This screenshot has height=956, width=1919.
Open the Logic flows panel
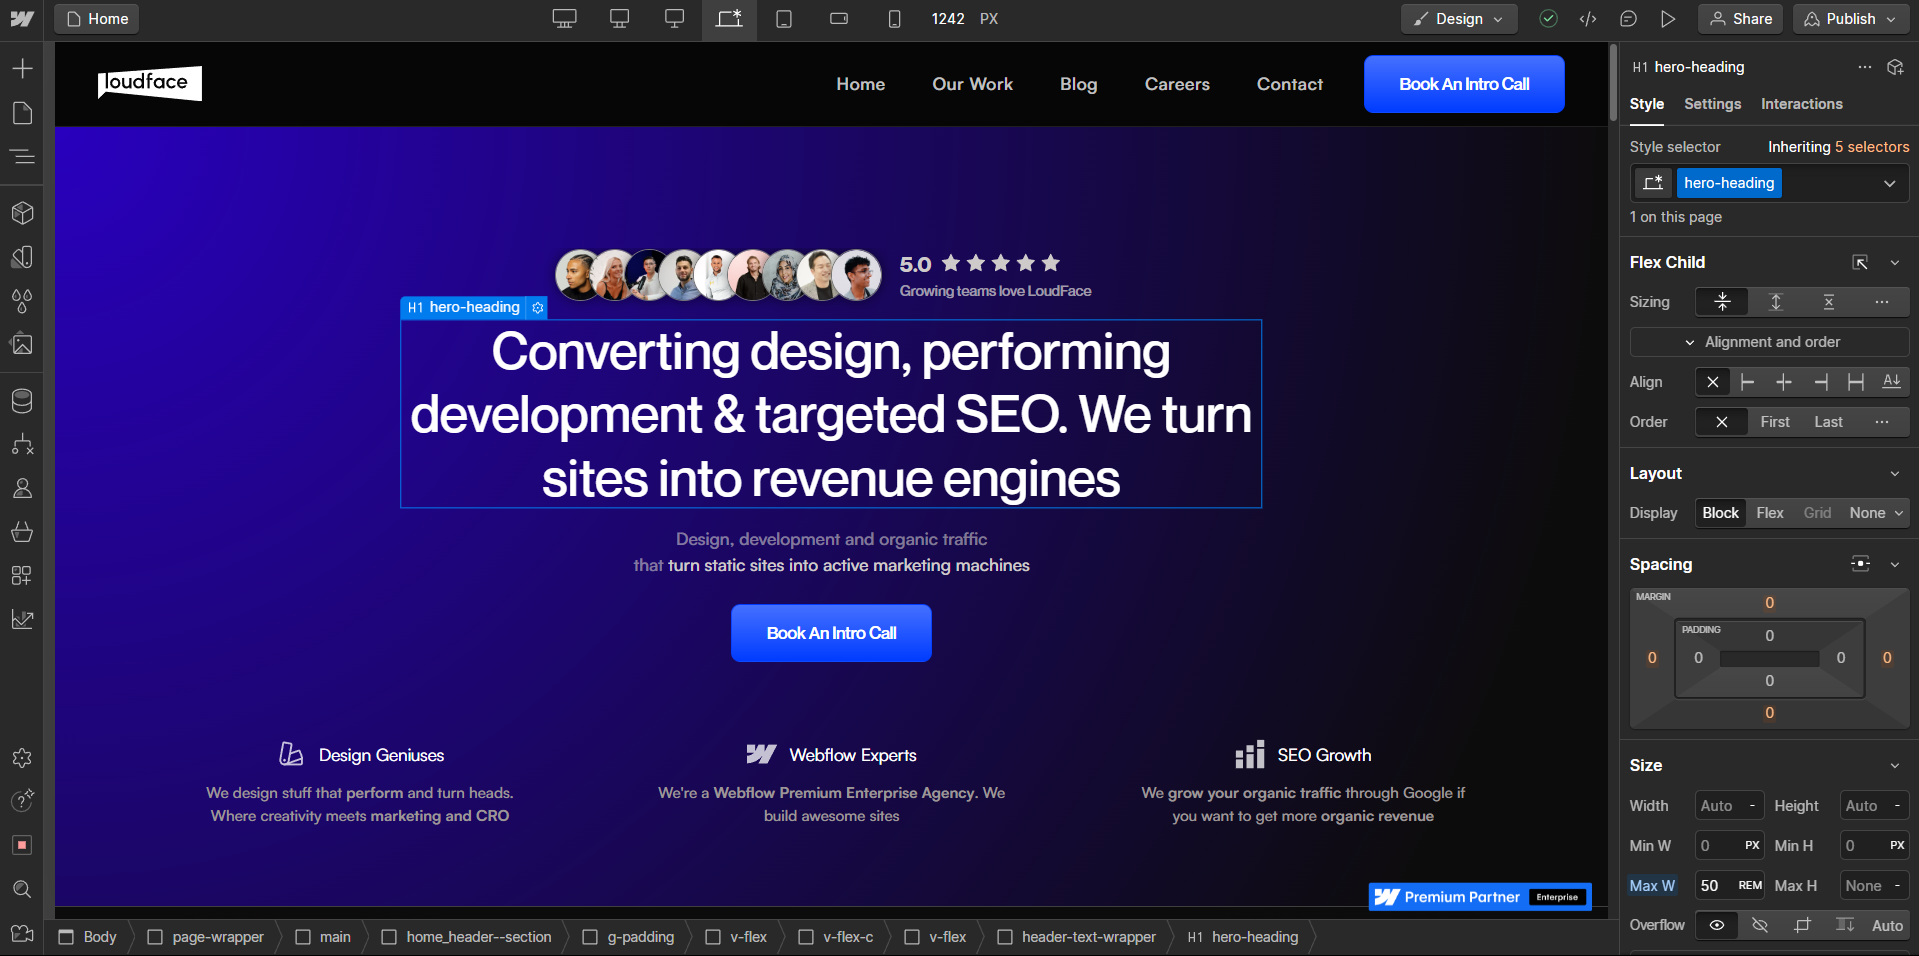[22, 444]
